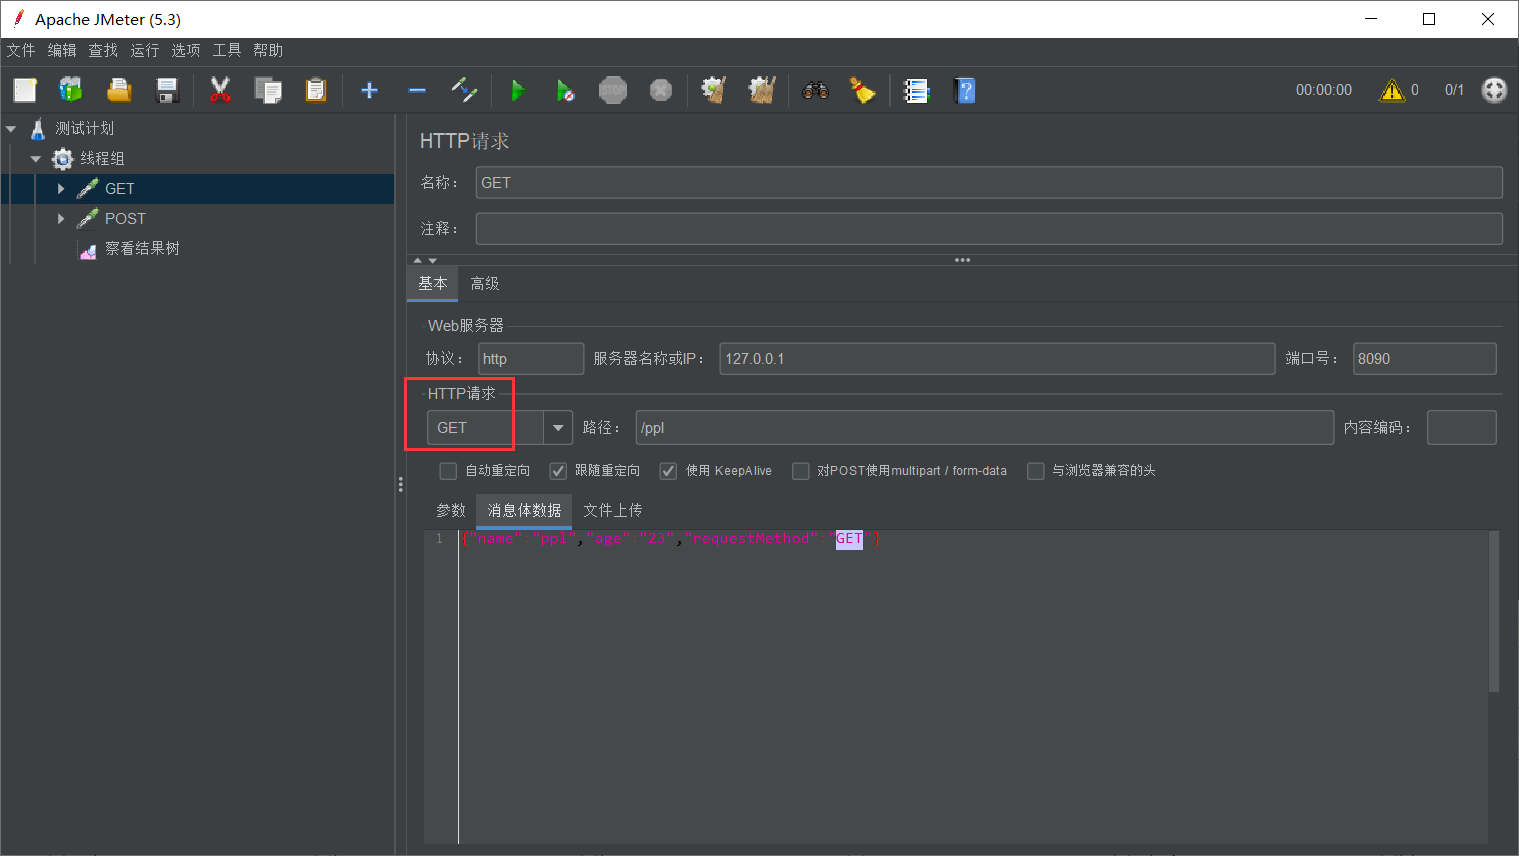
Task: Click Start no pauses icon
Action: pyautogui.click(x=565, y=90)
